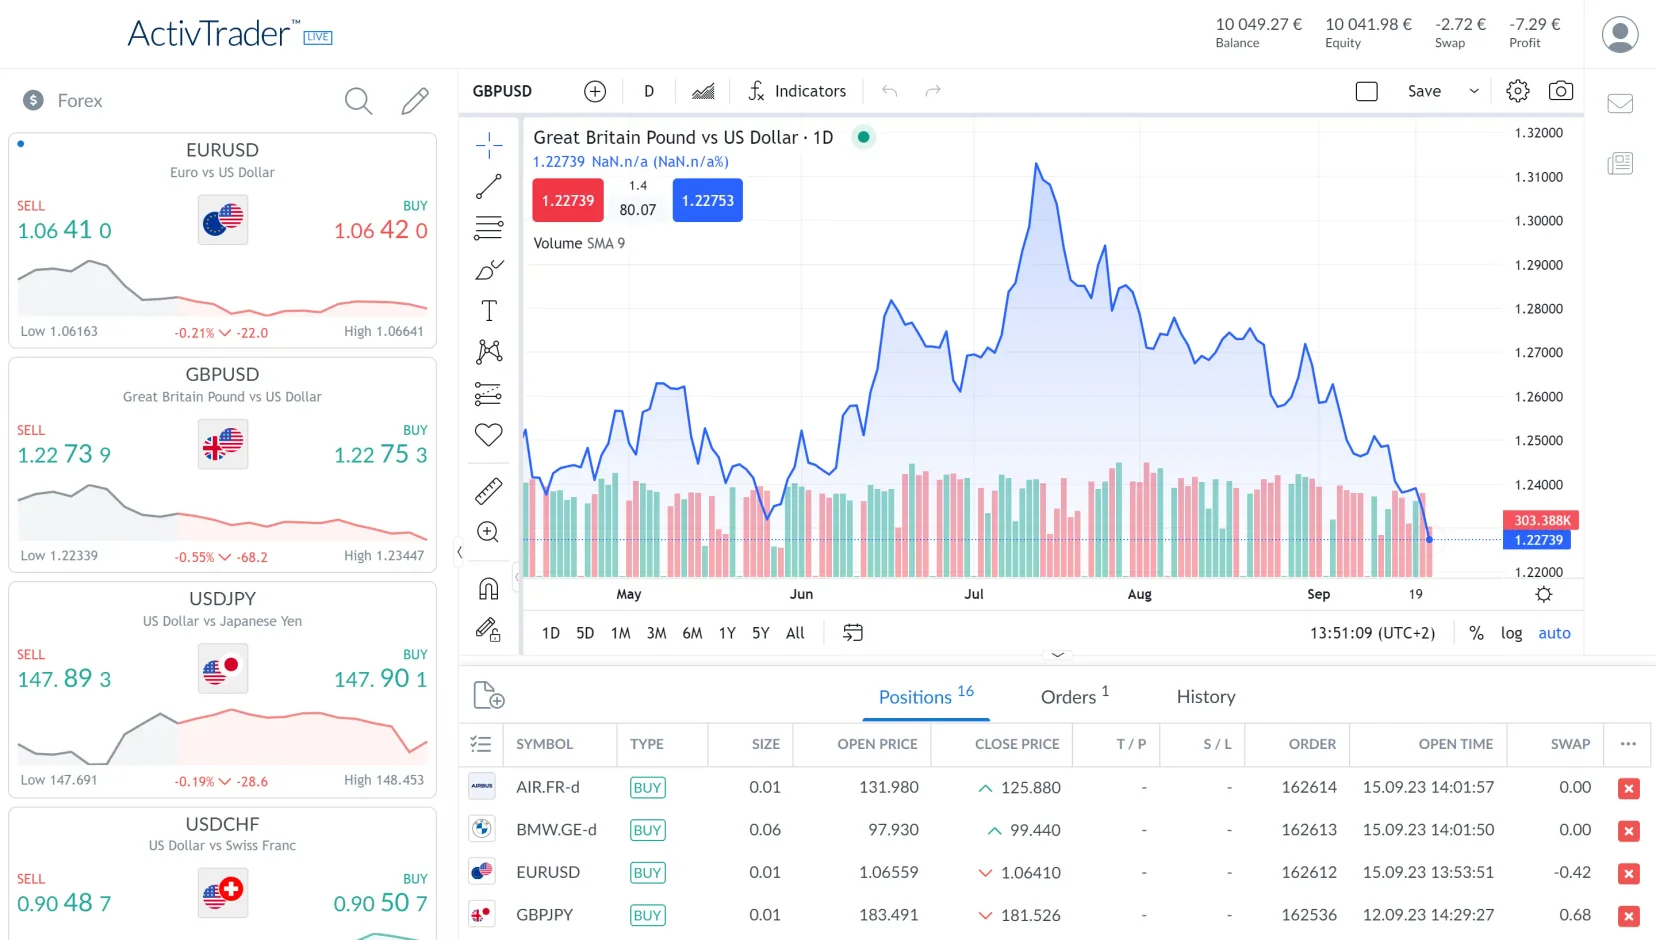Viewport: 1656px width, 940px height.
Task: Add a symbol to compare with plus icon
Action: [595, 91]
